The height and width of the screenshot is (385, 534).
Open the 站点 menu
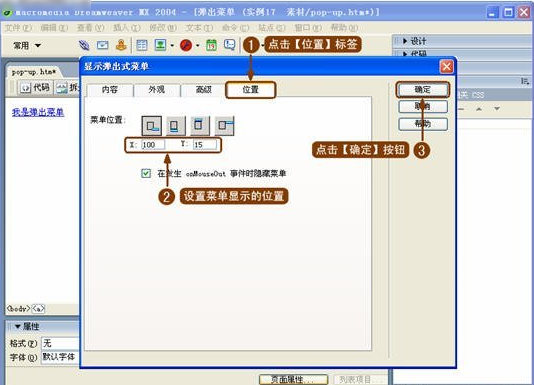271,28
